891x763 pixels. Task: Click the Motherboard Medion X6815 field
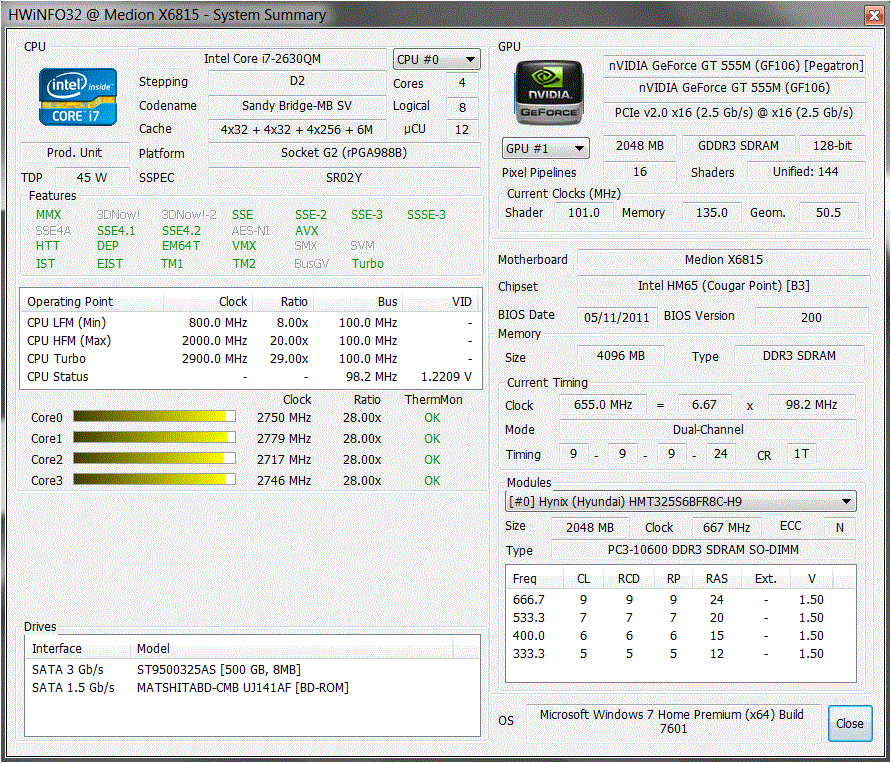pos(723,260)
